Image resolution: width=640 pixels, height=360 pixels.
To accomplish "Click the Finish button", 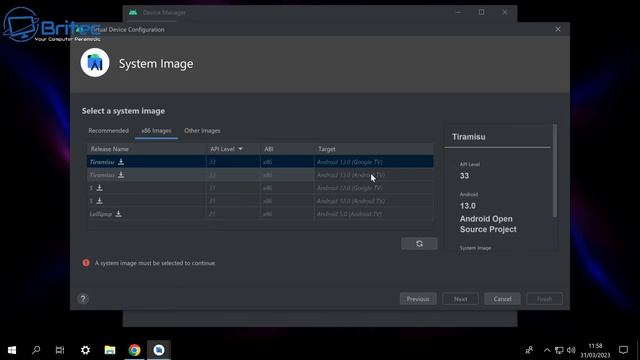I will (544, 299).
